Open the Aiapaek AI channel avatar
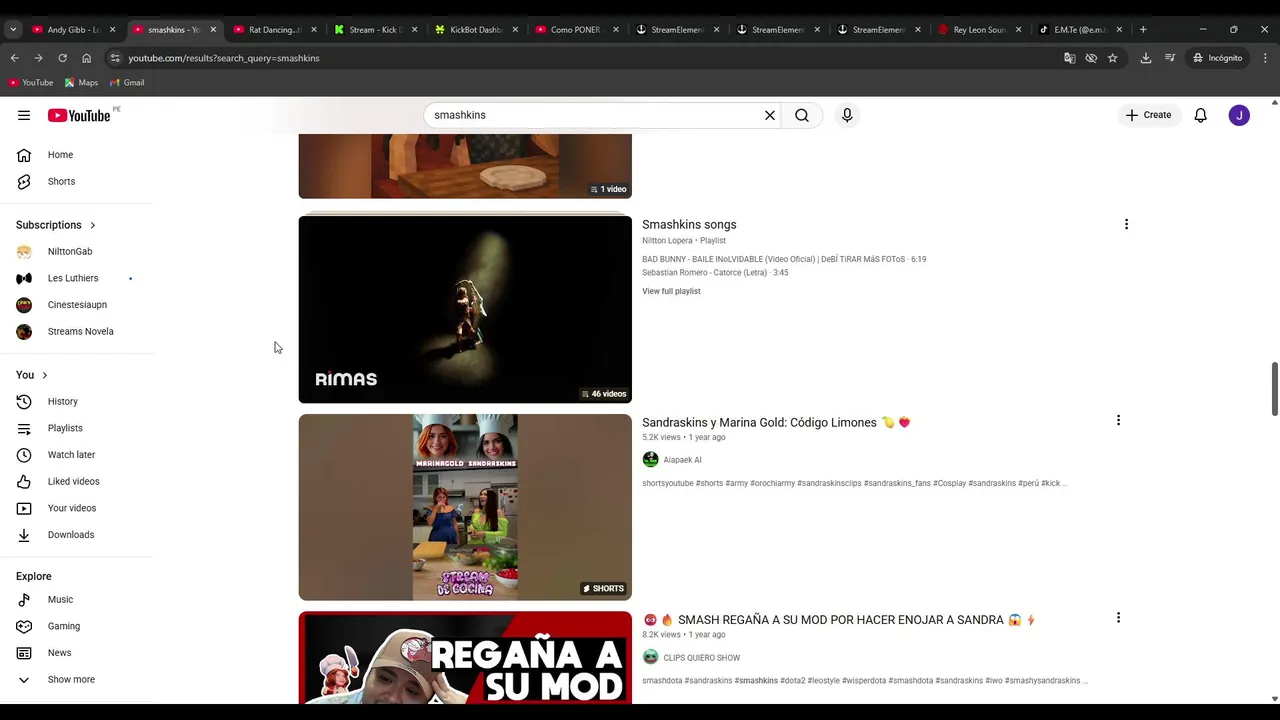This screenshot has height=720, width=1280. click(x=650, y=460)
